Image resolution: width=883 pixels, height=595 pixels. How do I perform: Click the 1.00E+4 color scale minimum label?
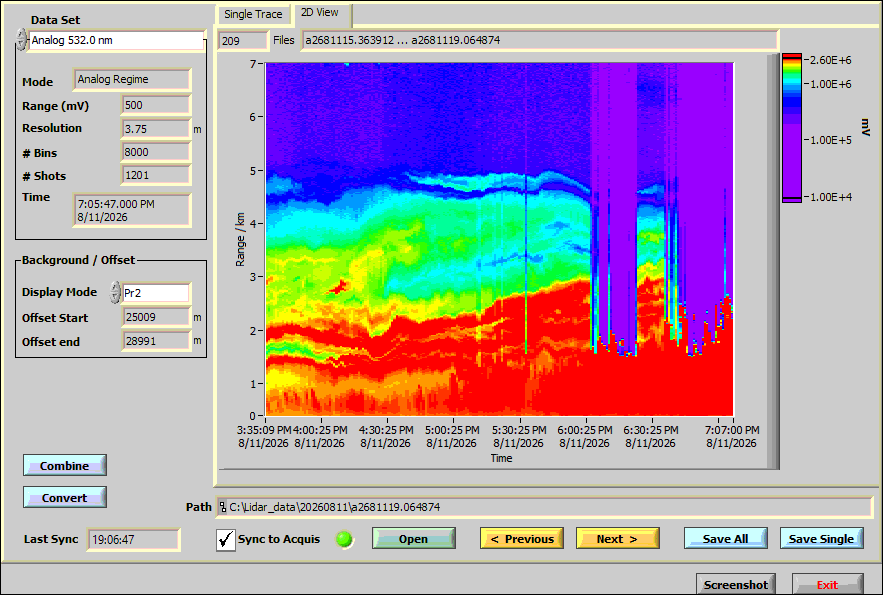click(831, 197)
